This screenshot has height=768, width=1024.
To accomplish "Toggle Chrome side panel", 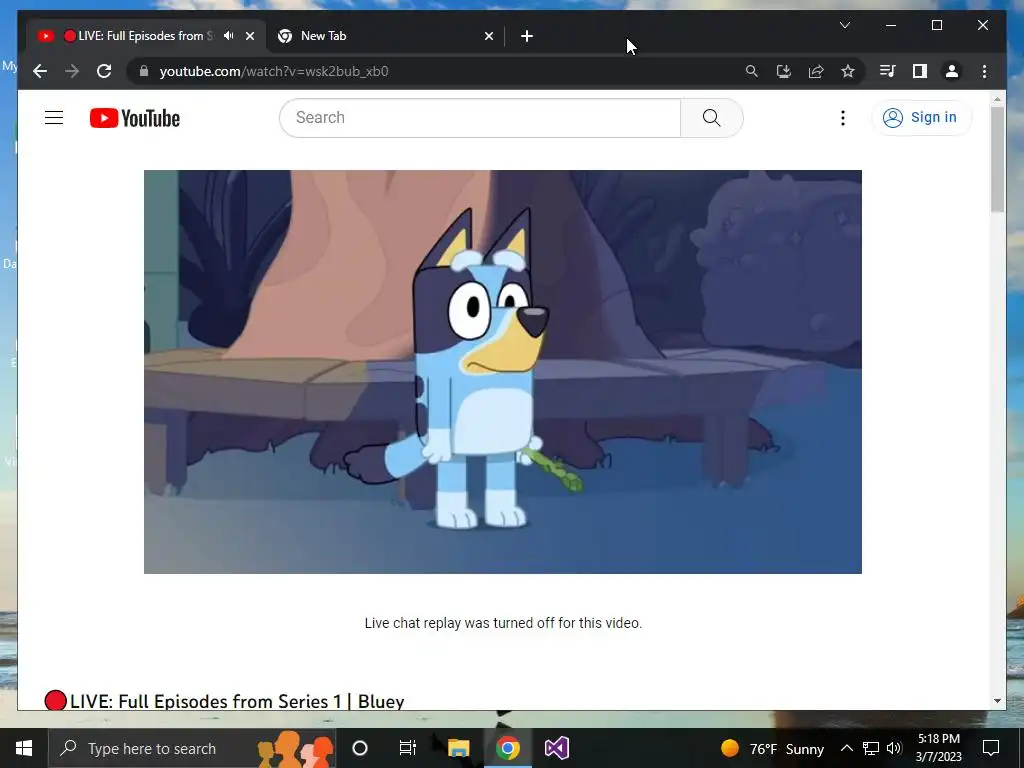I will [x=920, y=71].
